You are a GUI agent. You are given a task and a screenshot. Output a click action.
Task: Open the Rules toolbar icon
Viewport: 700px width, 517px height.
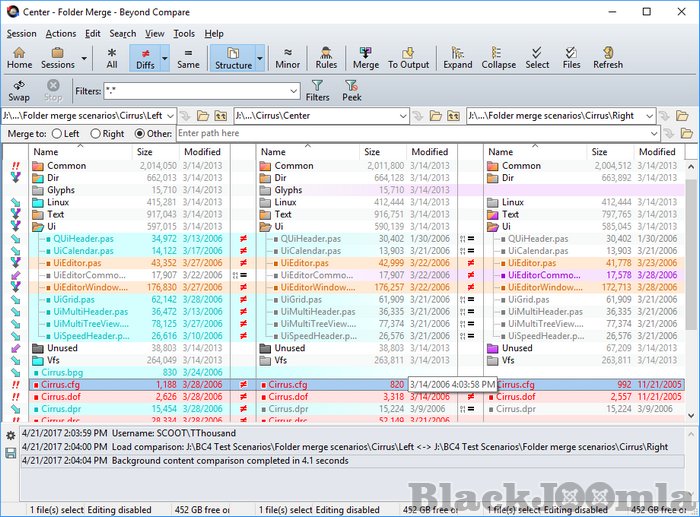coord(326,57)
